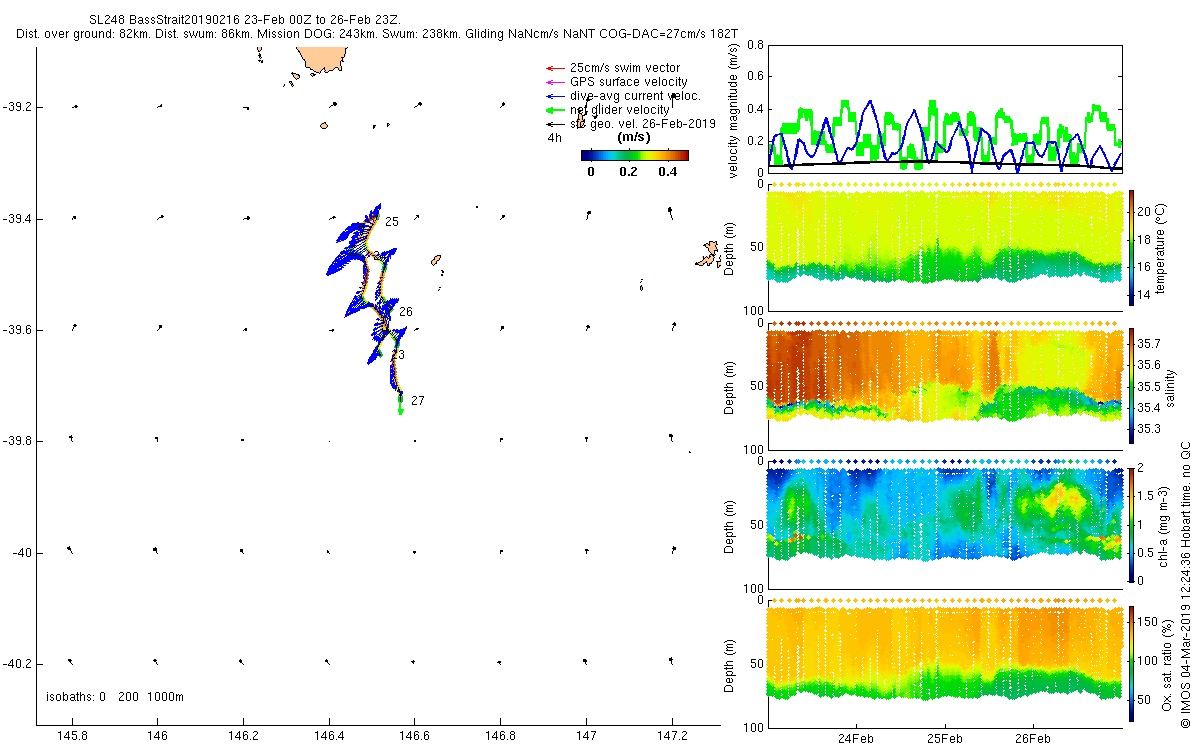Click the '25Feb' time axis tick
The width and height of the screenshot is (1200, 750).
point(945,739)
